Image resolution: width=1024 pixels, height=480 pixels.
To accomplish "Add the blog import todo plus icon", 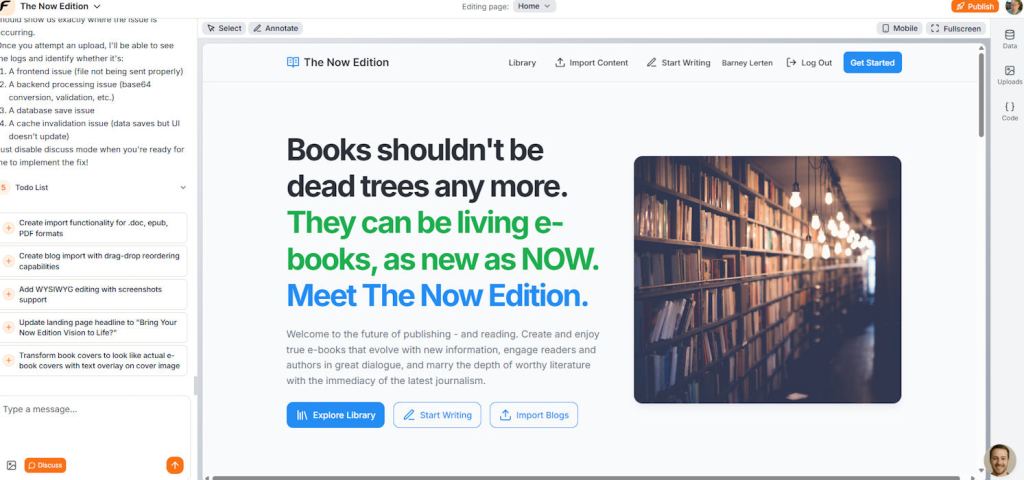I will click(x=8, y=261).
